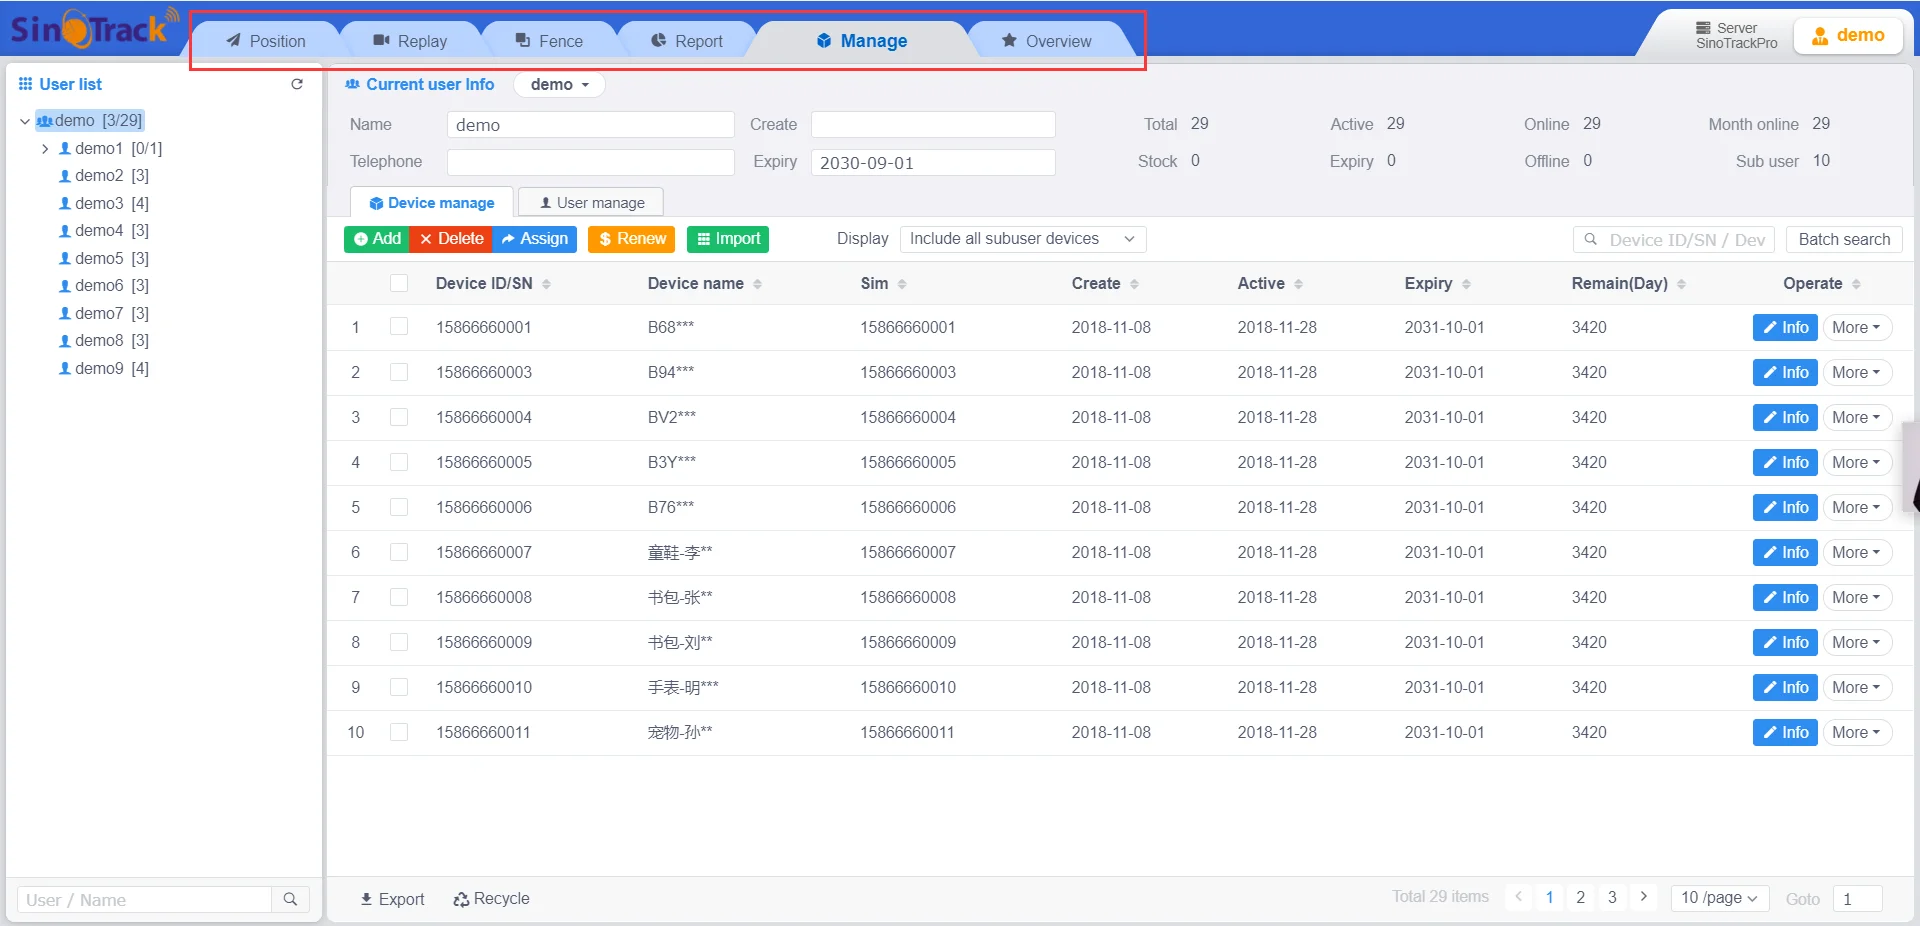Refresh the User list panel
This screenshot has width=1920, height=926.
[x=297, y=84]
